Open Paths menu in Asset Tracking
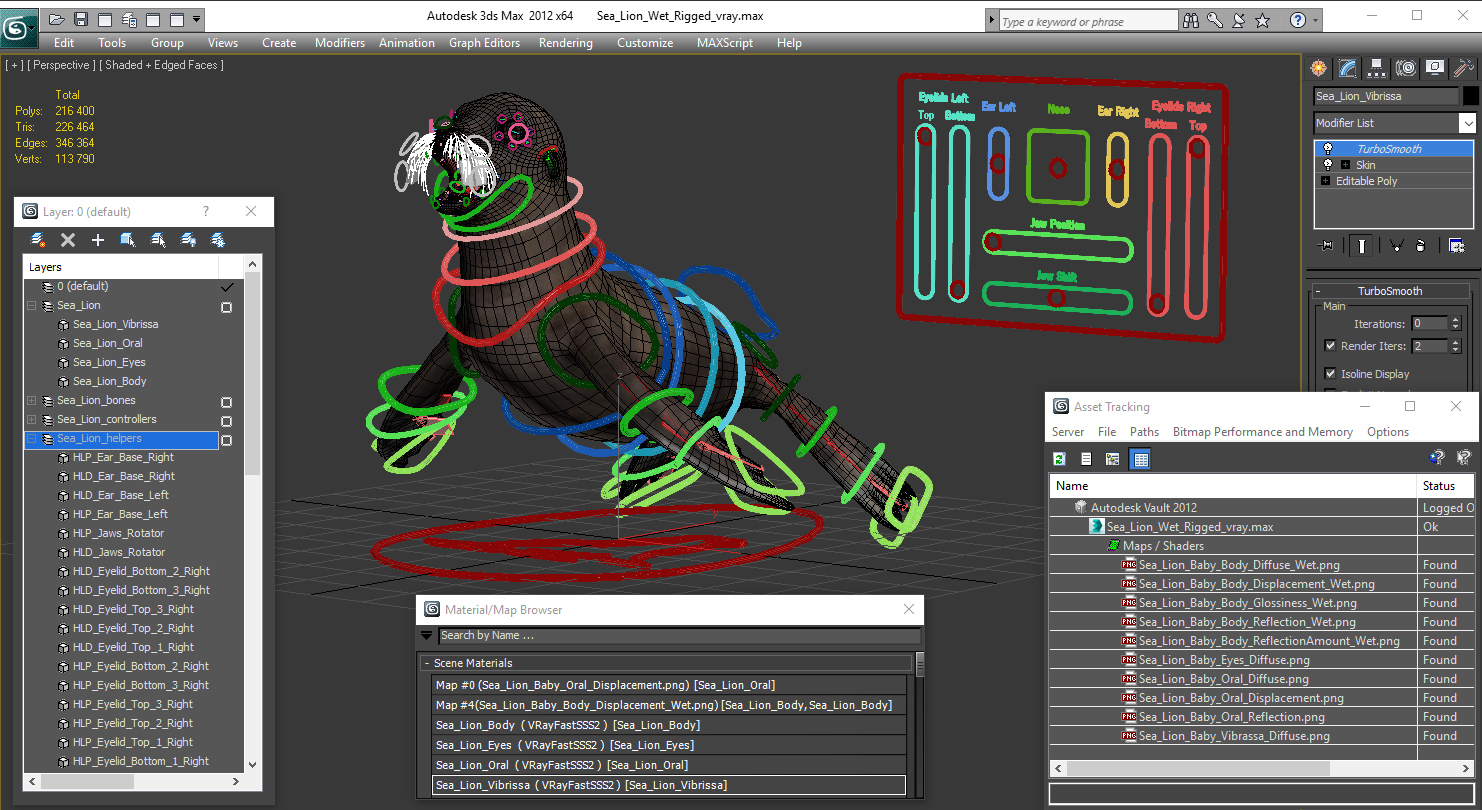 [1144, 432]
